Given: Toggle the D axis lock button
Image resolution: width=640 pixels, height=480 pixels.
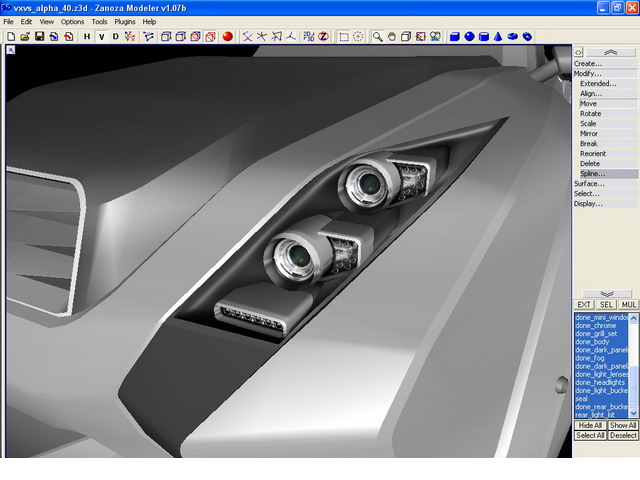Looking at the screenshot, I should [115, 36].
